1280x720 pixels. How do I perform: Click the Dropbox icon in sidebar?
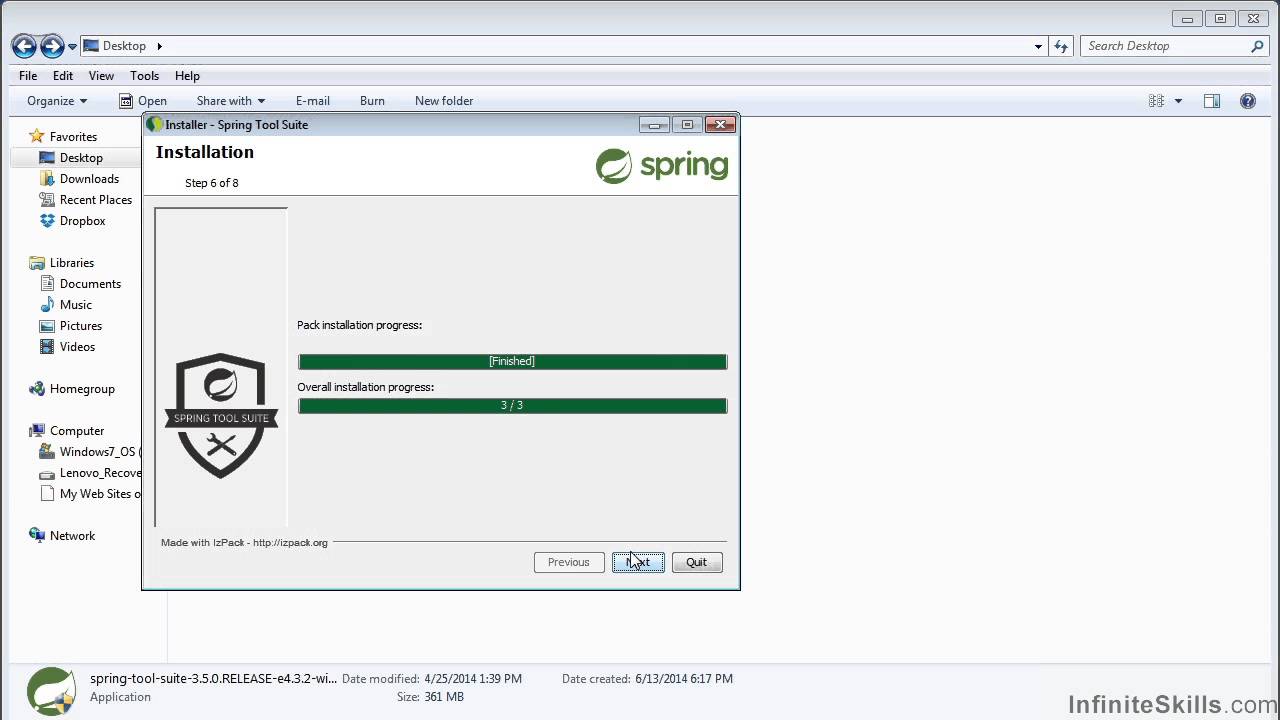47,221
